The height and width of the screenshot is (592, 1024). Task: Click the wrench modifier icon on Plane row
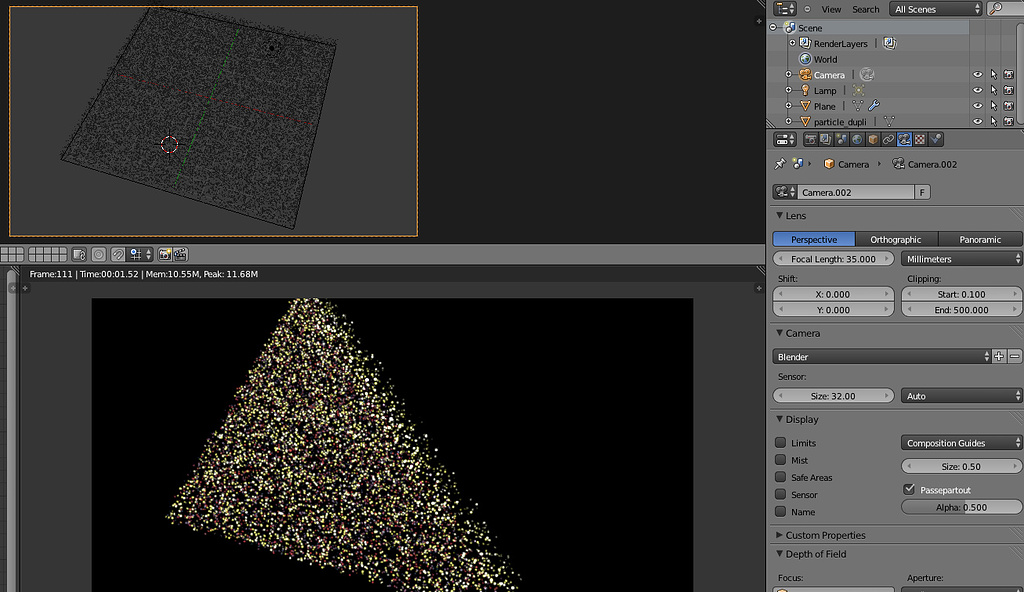click(874, 105)
